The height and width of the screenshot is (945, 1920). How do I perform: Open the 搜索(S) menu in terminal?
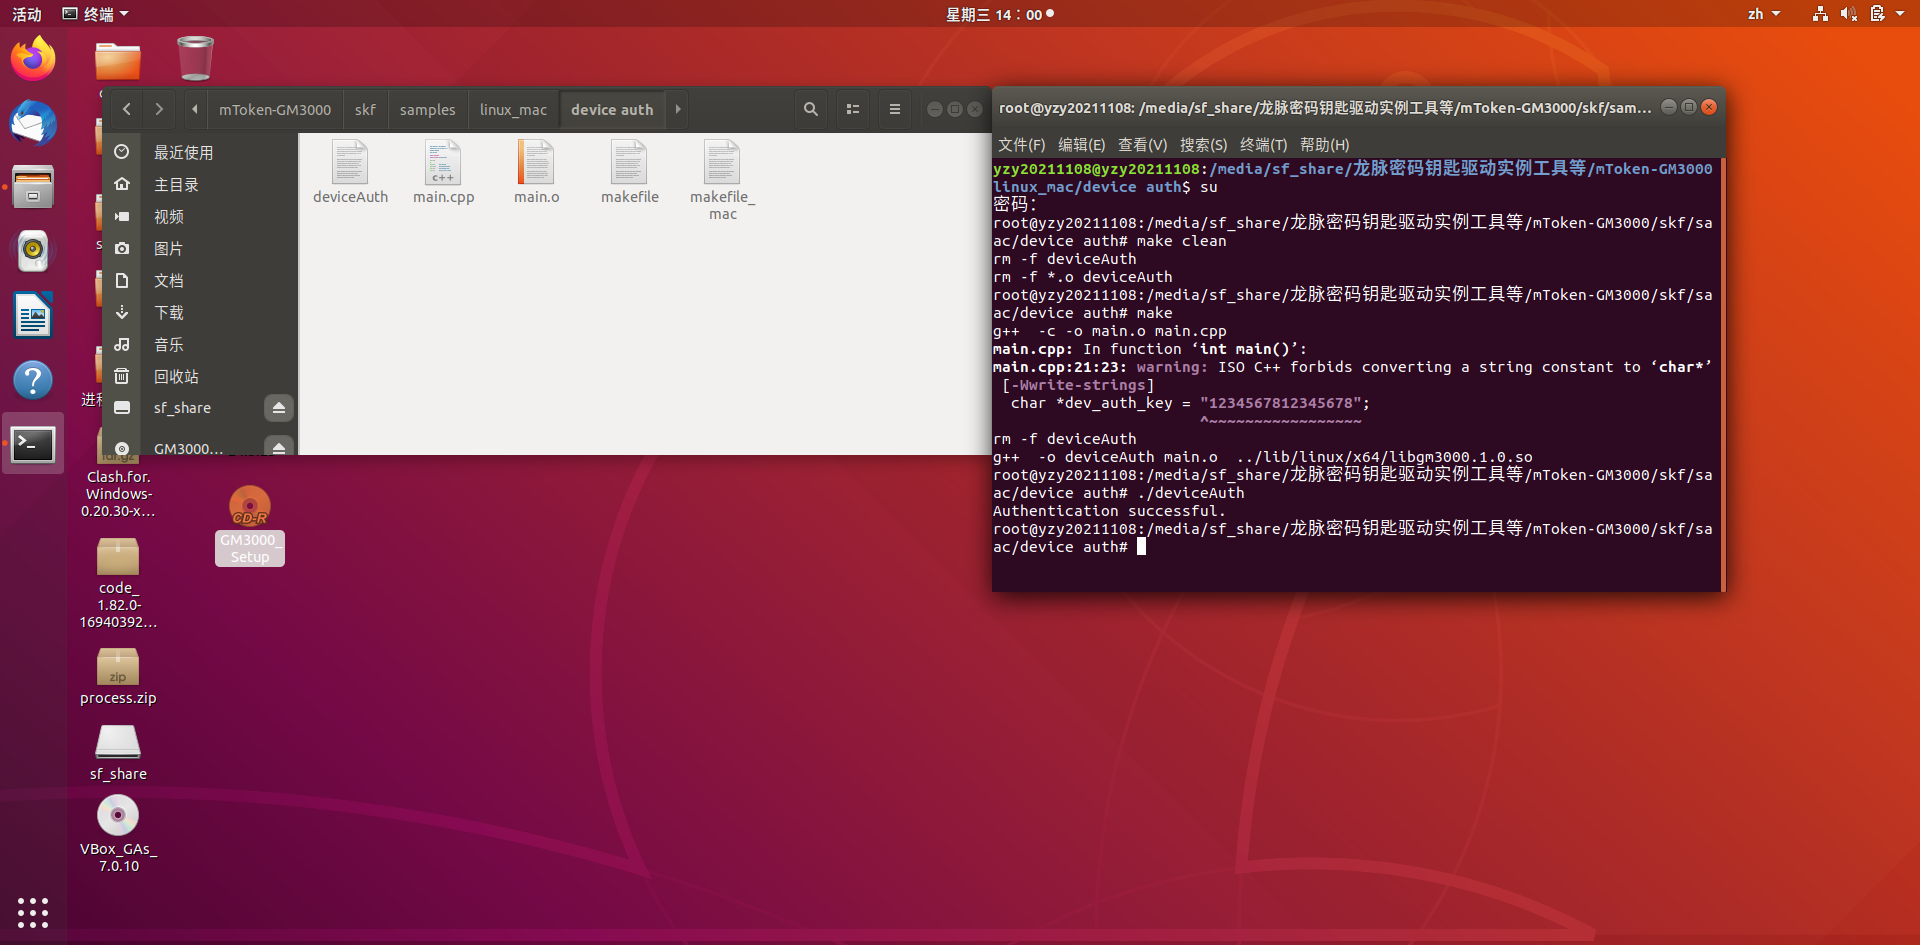[1203, 145]
